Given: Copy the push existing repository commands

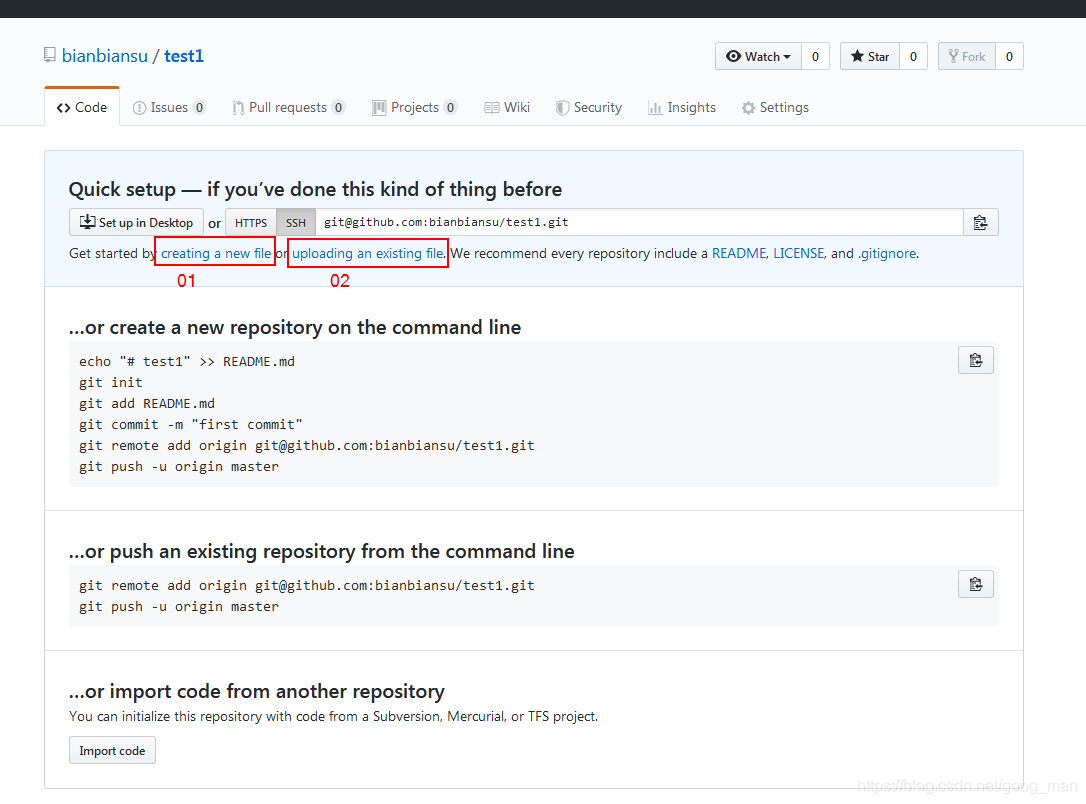Looking at the screenshot, I should click(x=975, y=584).
